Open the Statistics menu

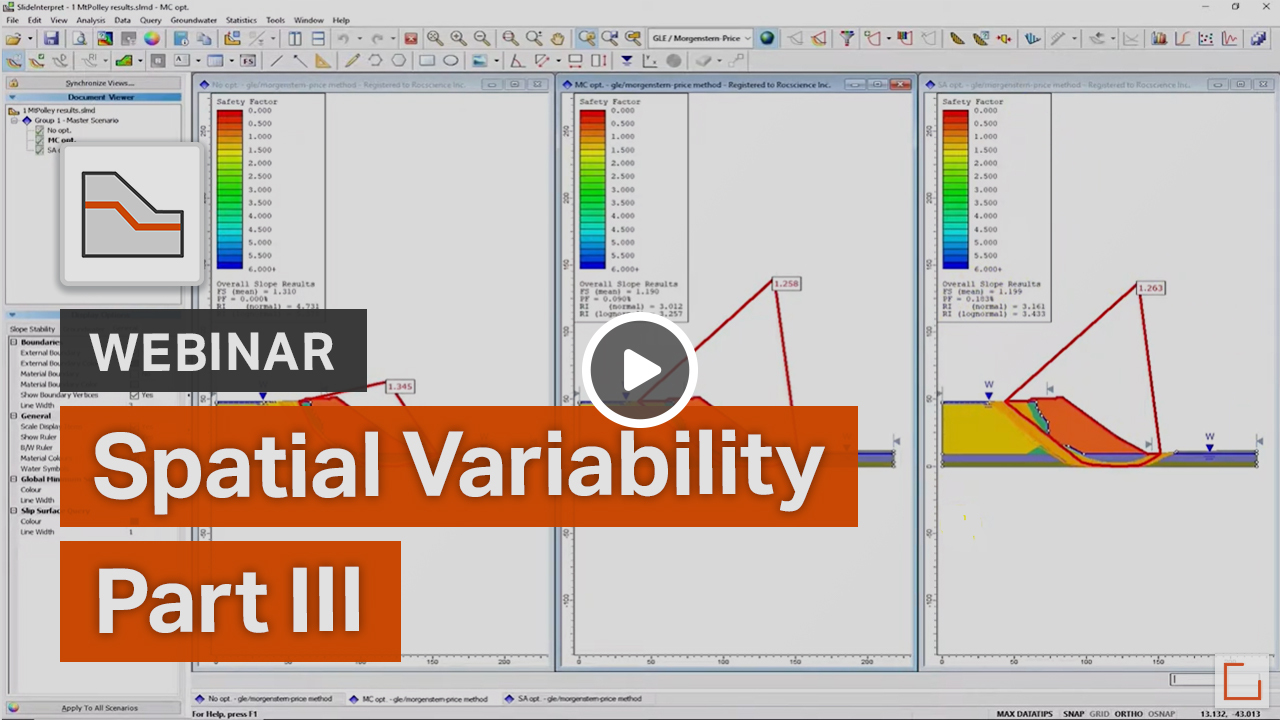click(241, 20)
